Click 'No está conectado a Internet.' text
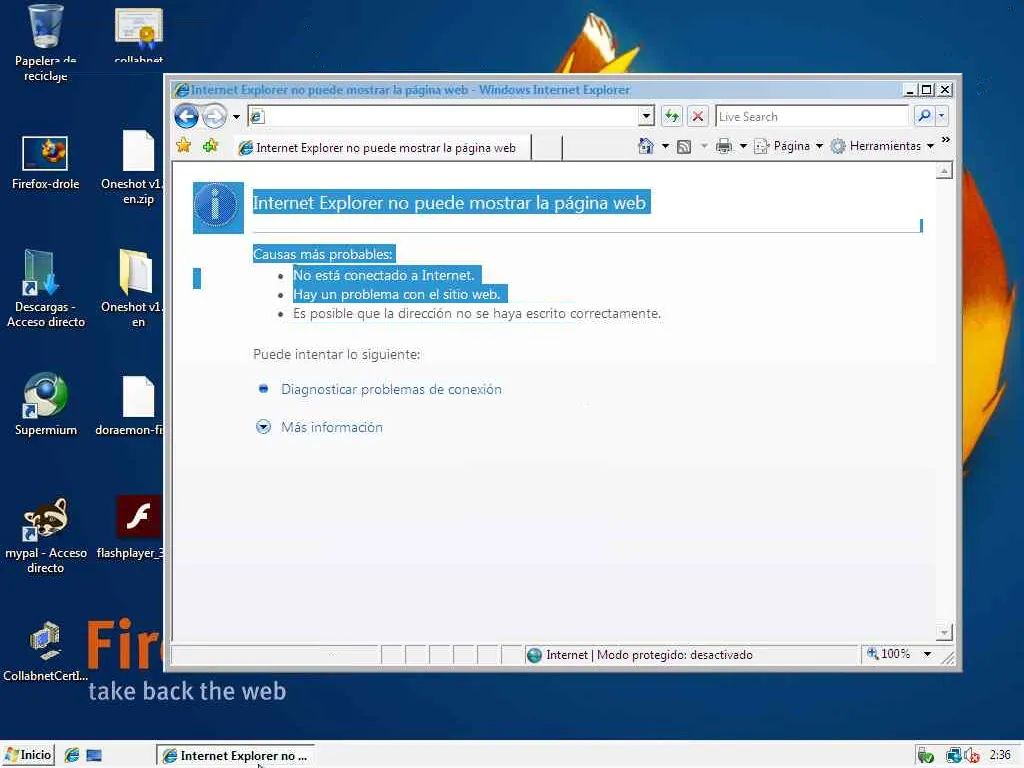This screenshot has height=768, width=1024. pos(383,276)
